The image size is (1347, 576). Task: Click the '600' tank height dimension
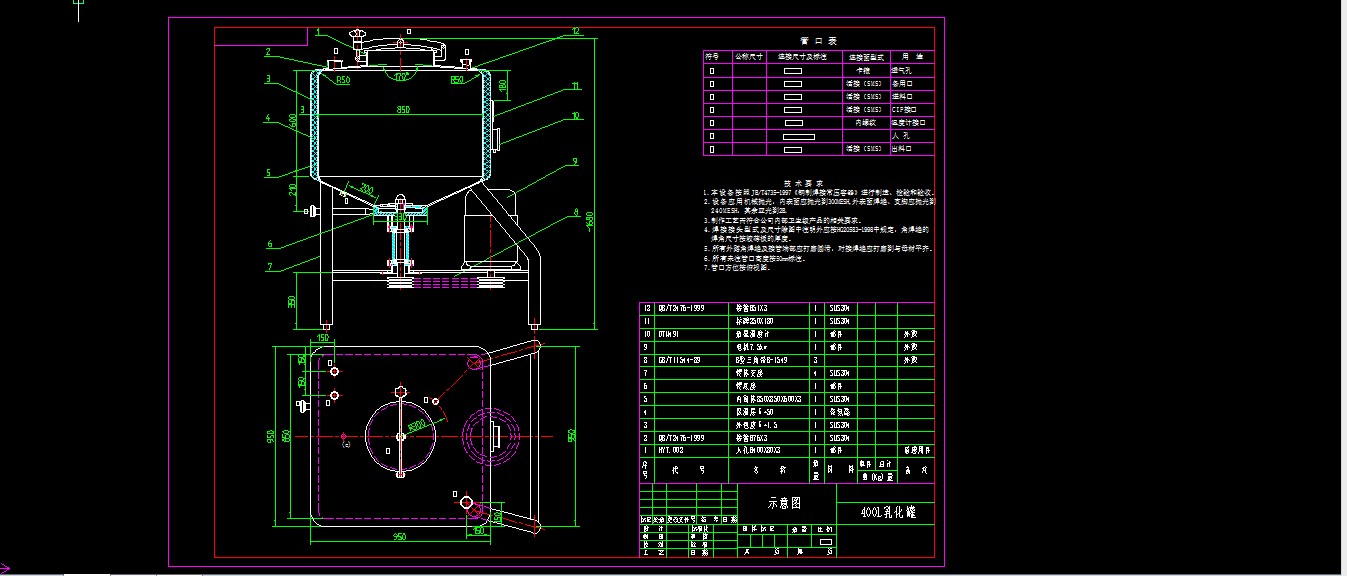tap(293, 119)
